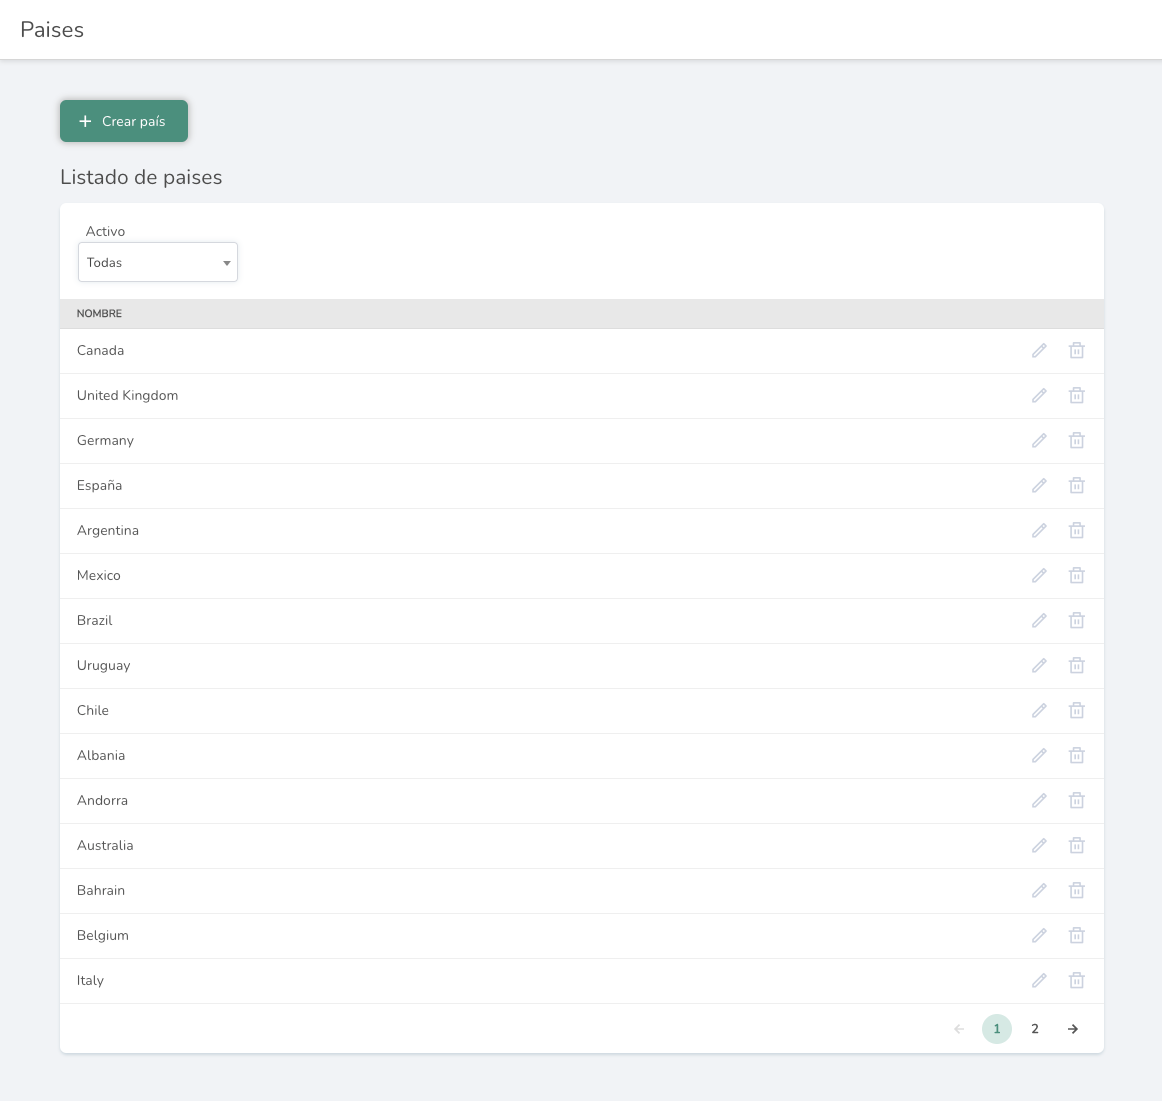This screenshot has height=1101, width=1162.
Task: Edit the Canada row with pencil icon
Action: pos(1039,350)
